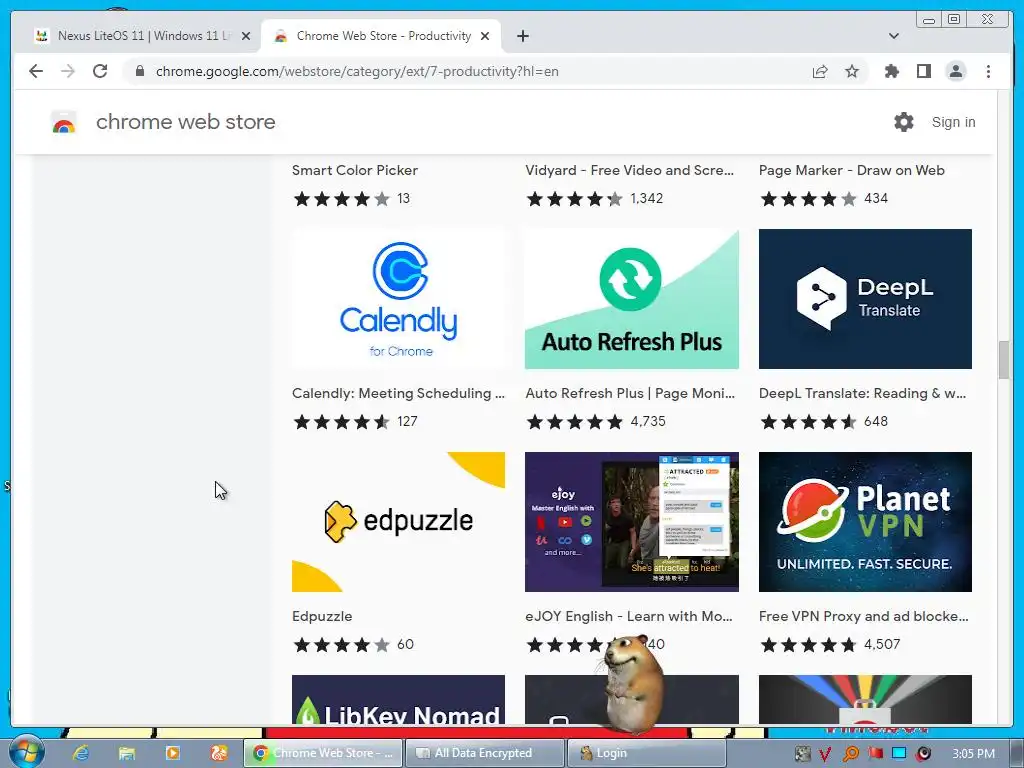Screen dimensions: 1024x768
Task: Click the 1,342 rating count
Action: (x=647, y=199)
